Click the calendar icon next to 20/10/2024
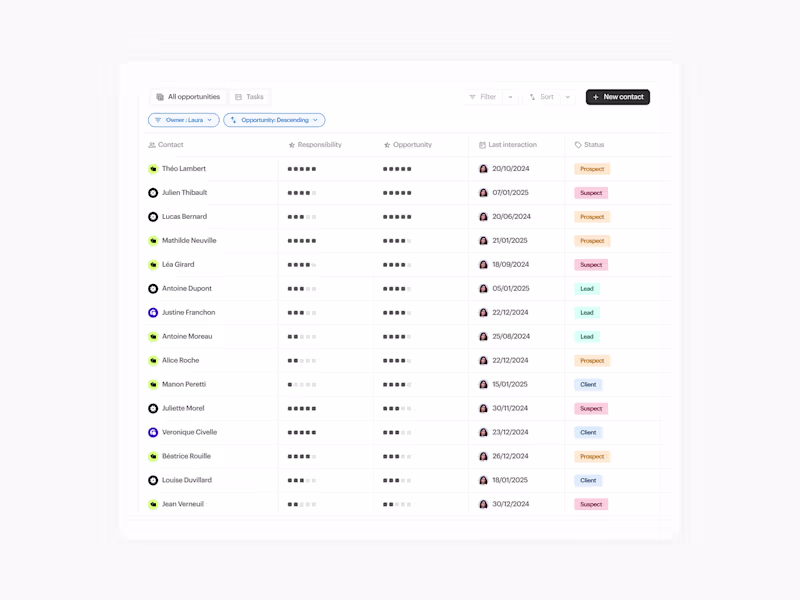Viewport: 800px width, 600px height. pyautogui.click(x=481, y=169)
